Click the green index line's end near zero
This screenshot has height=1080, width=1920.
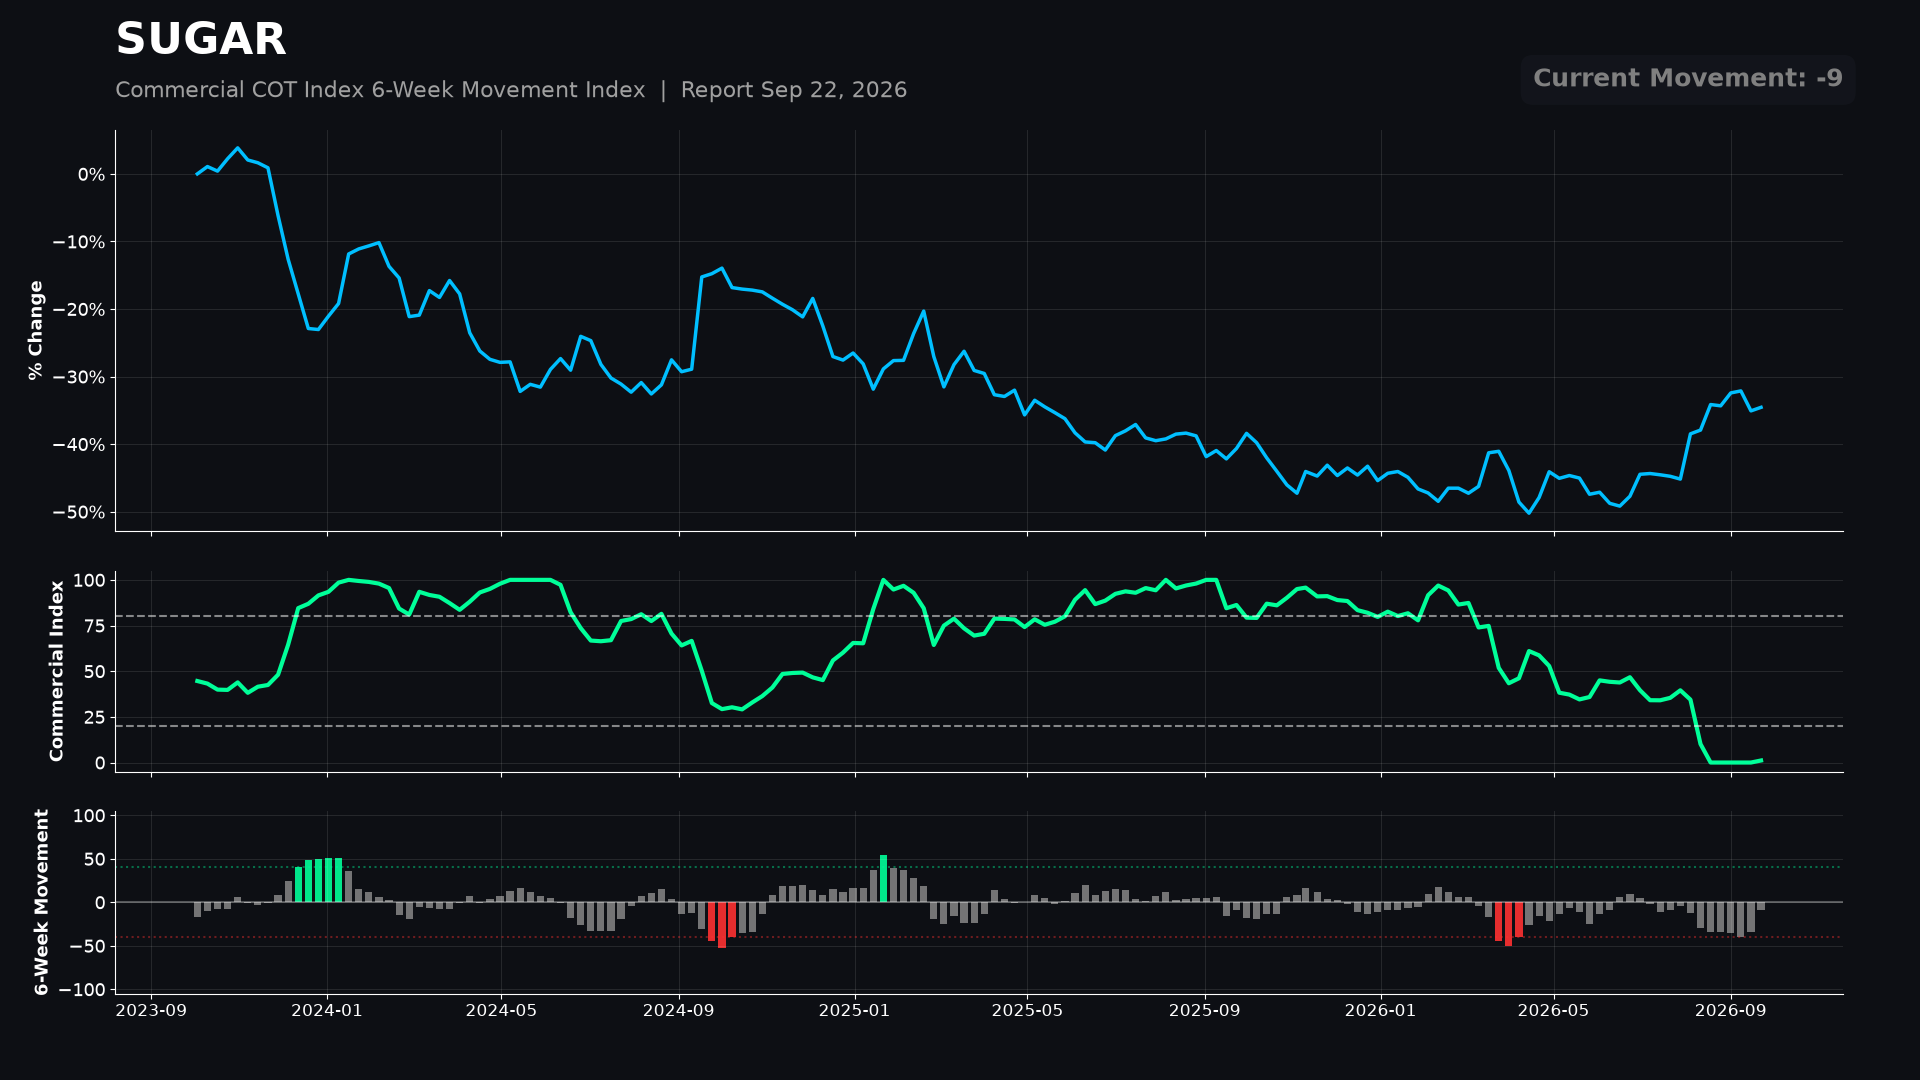coord(1761,760)
